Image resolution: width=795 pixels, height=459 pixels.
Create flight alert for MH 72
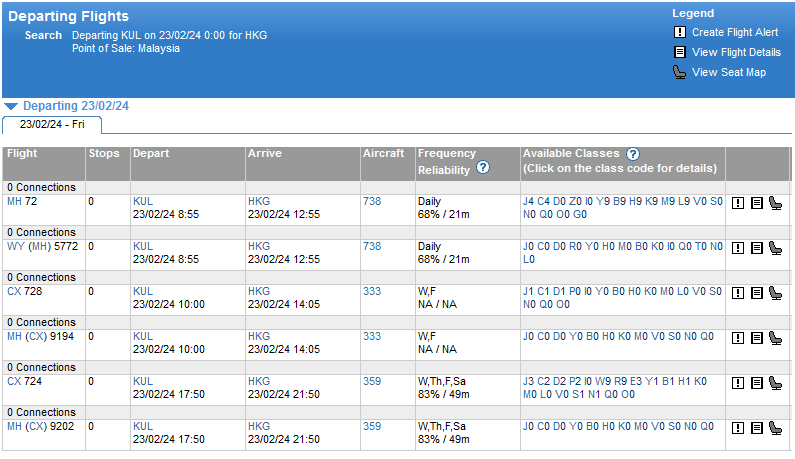pyautogui.click(x=738, y=203)
